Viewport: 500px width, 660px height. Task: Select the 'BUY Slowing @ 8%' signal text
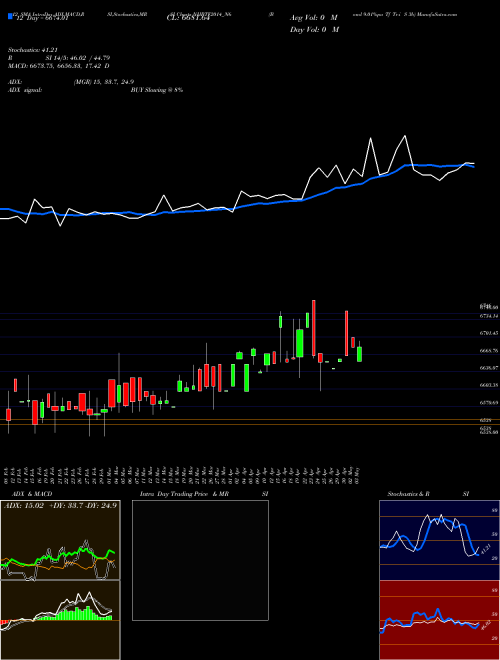coord(157,90)
